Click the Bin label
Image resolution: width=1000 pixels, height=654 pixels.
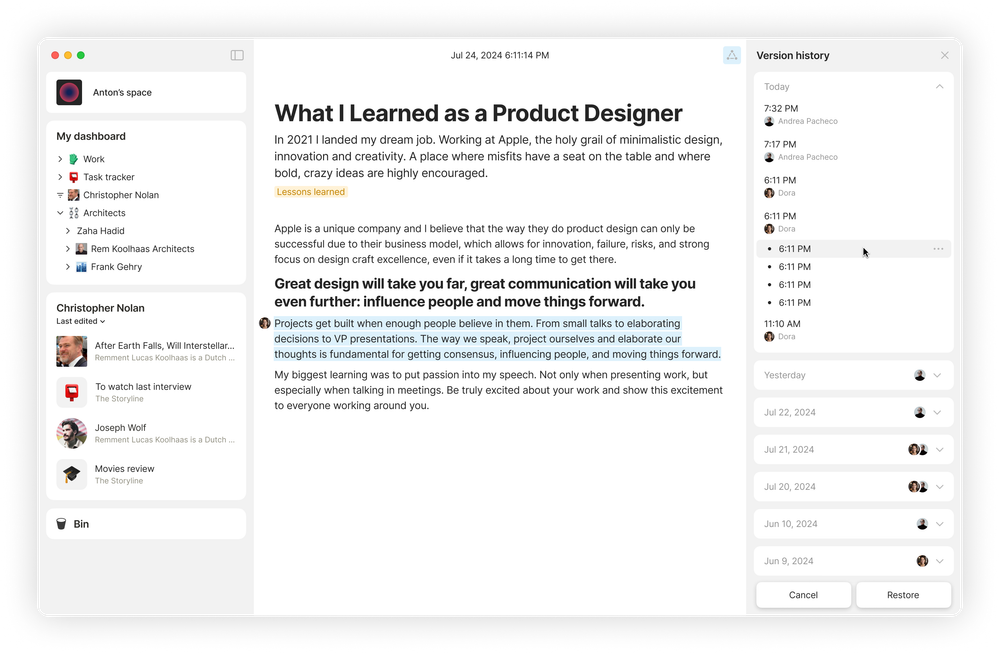tap(81, 524)
